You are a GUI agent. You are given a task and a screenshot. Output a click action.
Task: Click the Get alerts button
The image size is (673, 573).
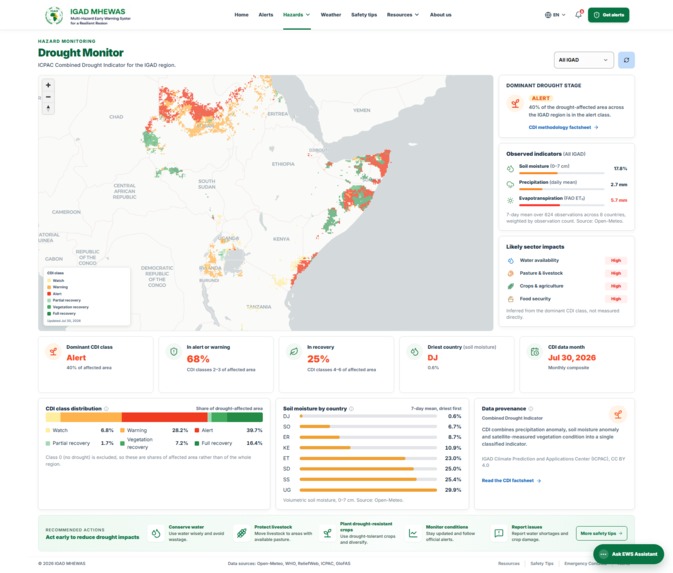tap(608, 15)
